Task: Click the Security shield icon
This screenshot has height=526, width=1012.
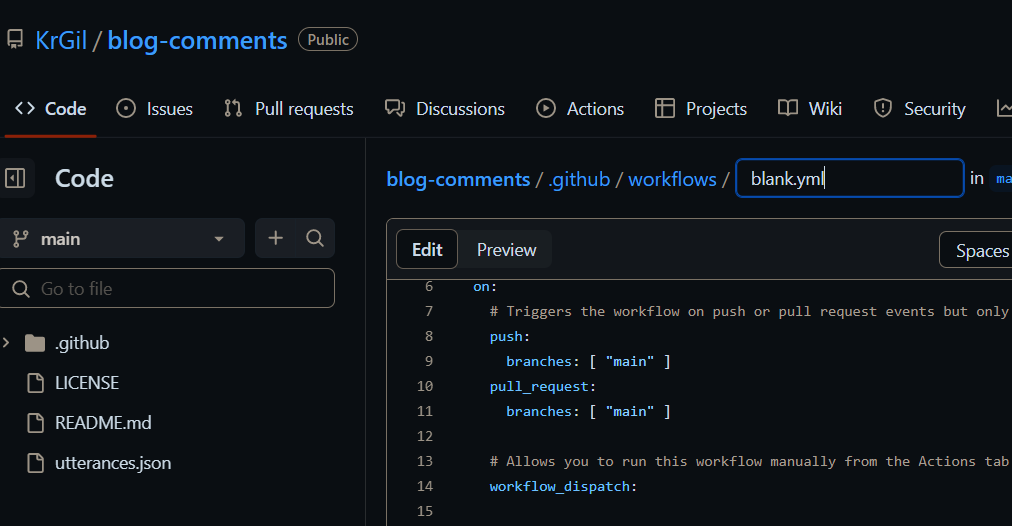Action: (x=883, y=108)
